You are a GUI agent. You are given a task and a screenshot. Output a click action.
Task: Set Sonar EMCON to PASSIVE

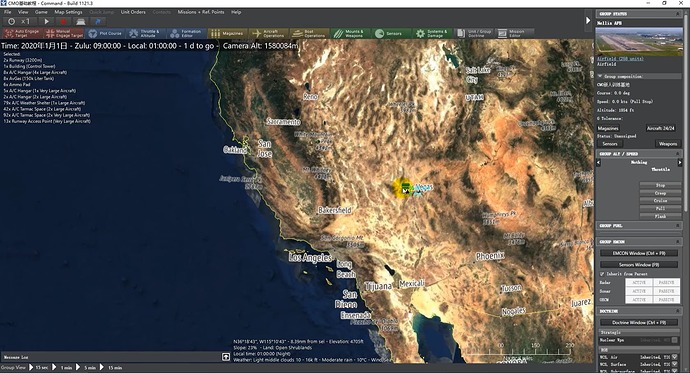click(666, 291)
